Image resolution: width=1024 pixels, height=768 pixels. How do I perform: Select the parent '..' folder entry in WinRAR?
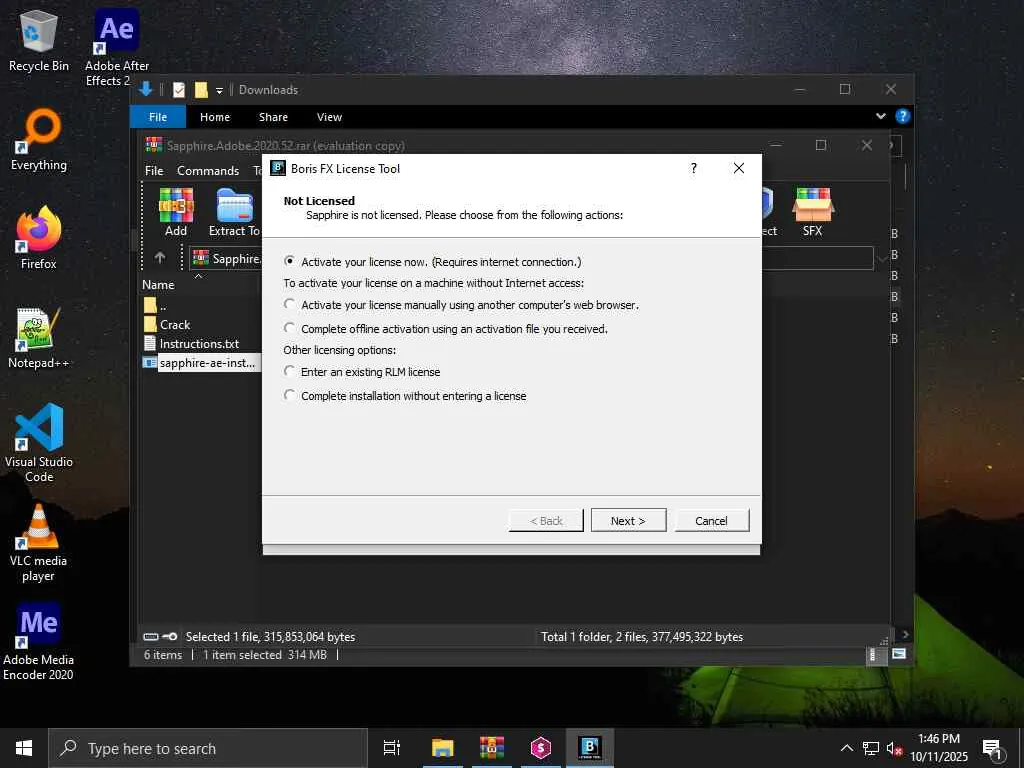pos(155,305)
